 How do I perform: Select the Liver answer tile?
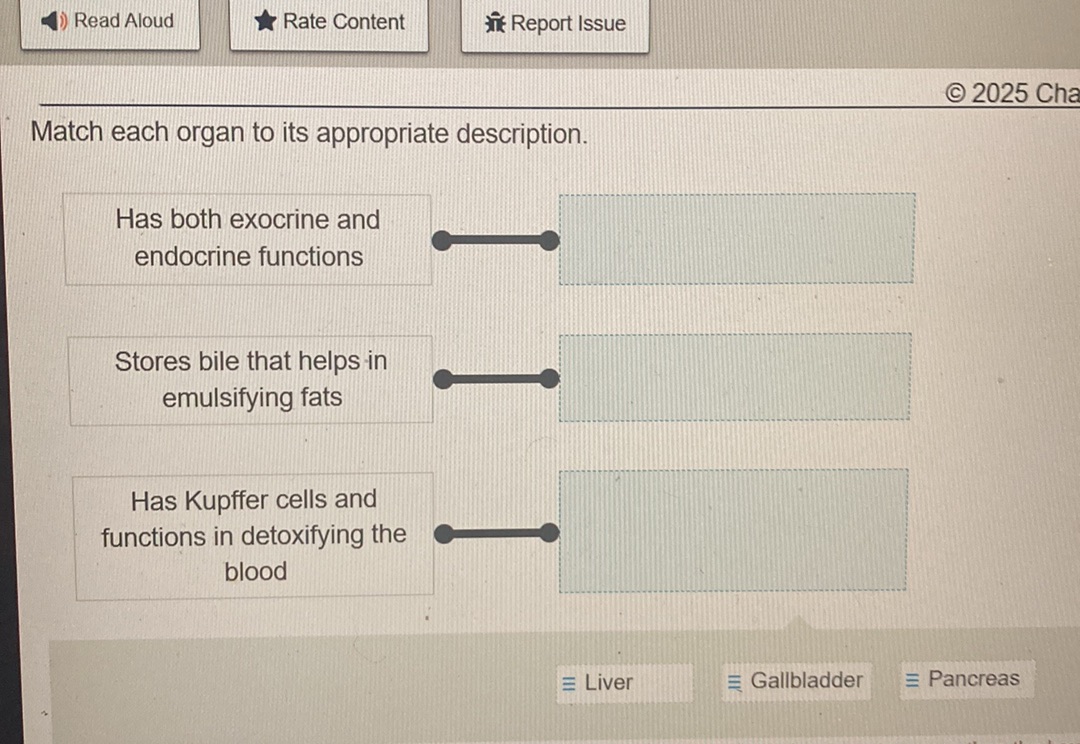[625, 683]
